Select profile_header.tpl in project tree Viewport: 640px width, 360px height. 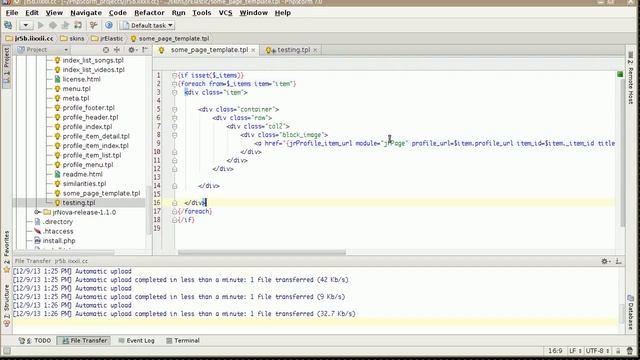coord(90,117)
